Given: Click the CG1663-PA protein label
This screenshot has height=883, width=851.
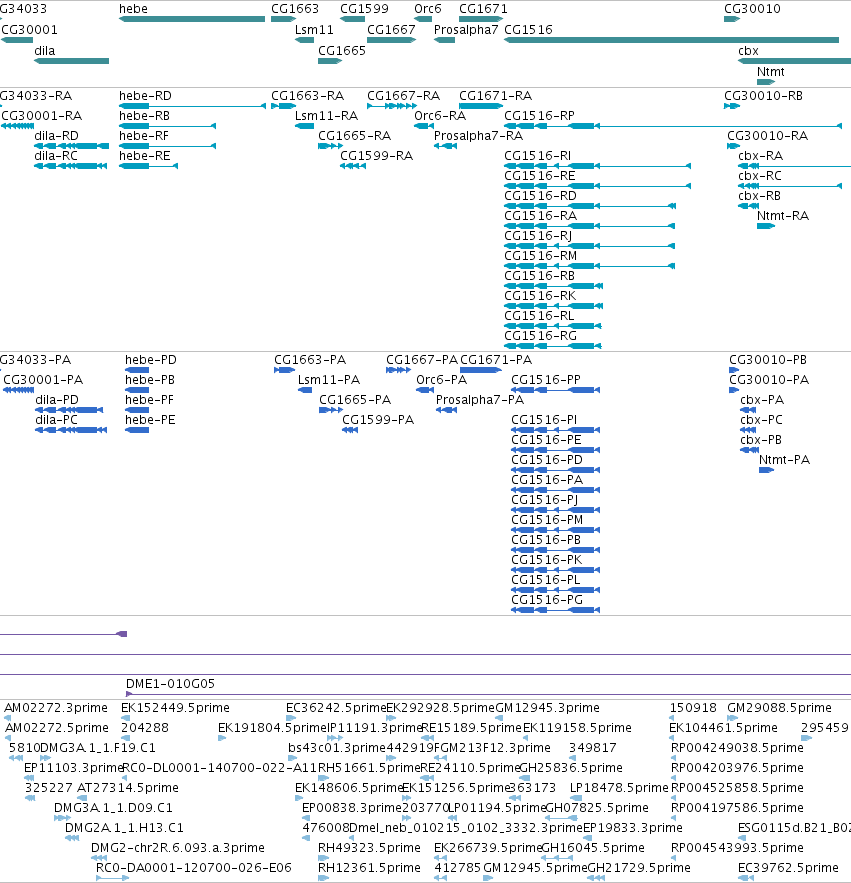Looking at the screenshot, I should click(x=310, y=360).
